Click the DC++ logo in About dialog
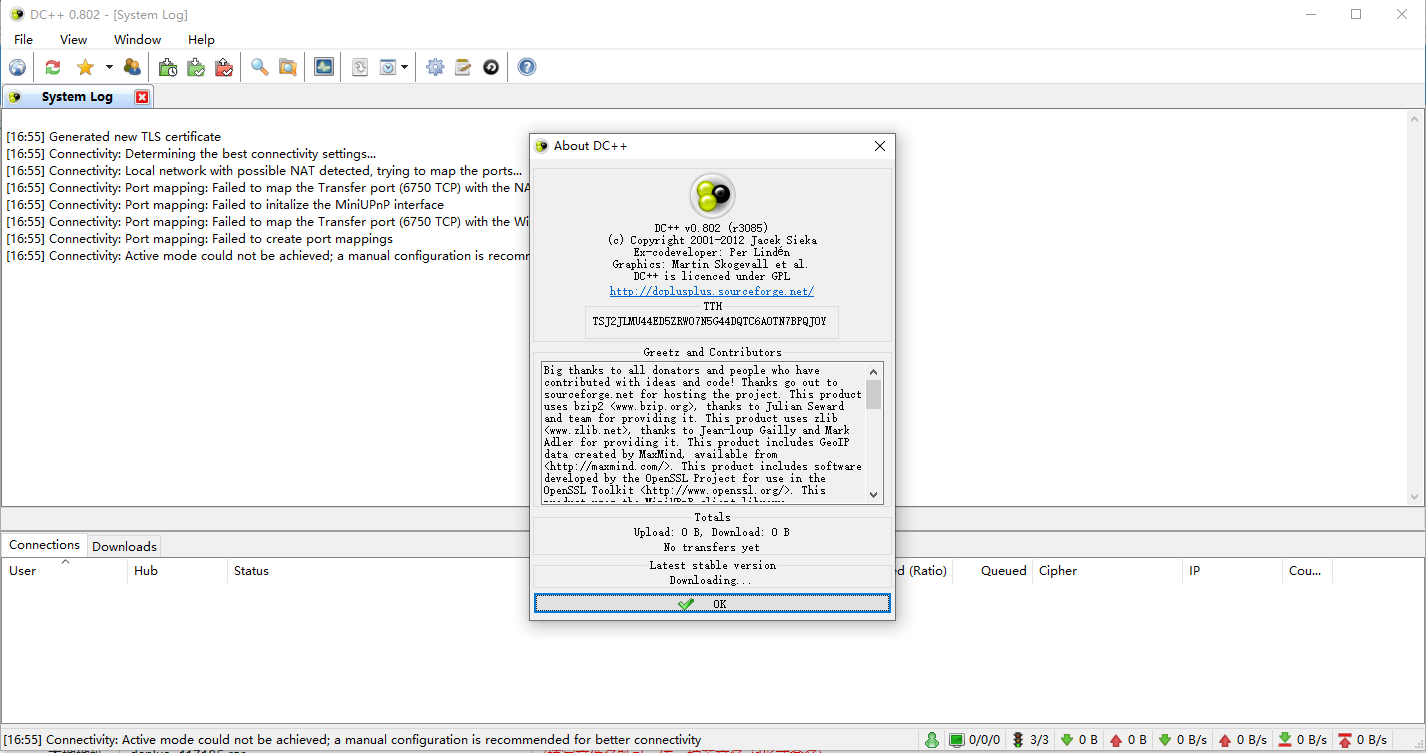This screenshot has height=753, width=1426. [x=712, y=195]
